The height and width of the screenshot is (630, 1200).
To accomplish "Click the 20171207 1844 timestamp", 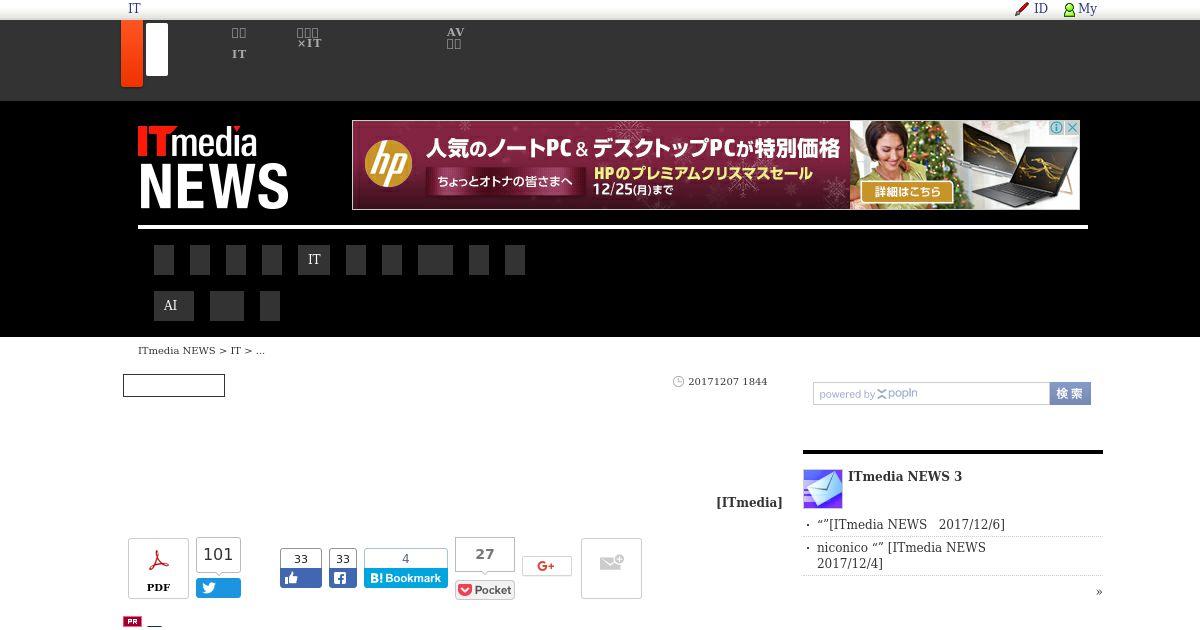I will (x=727, y=382).
